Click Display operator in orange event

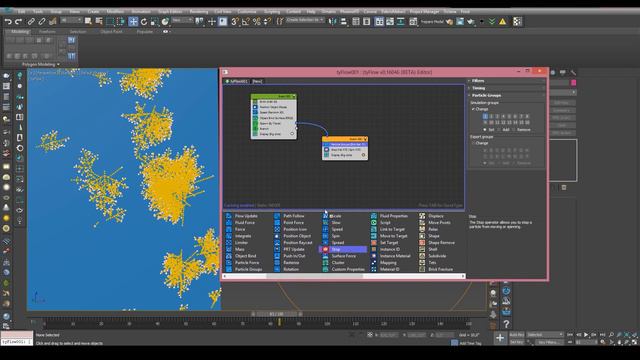tap(345, 155)
